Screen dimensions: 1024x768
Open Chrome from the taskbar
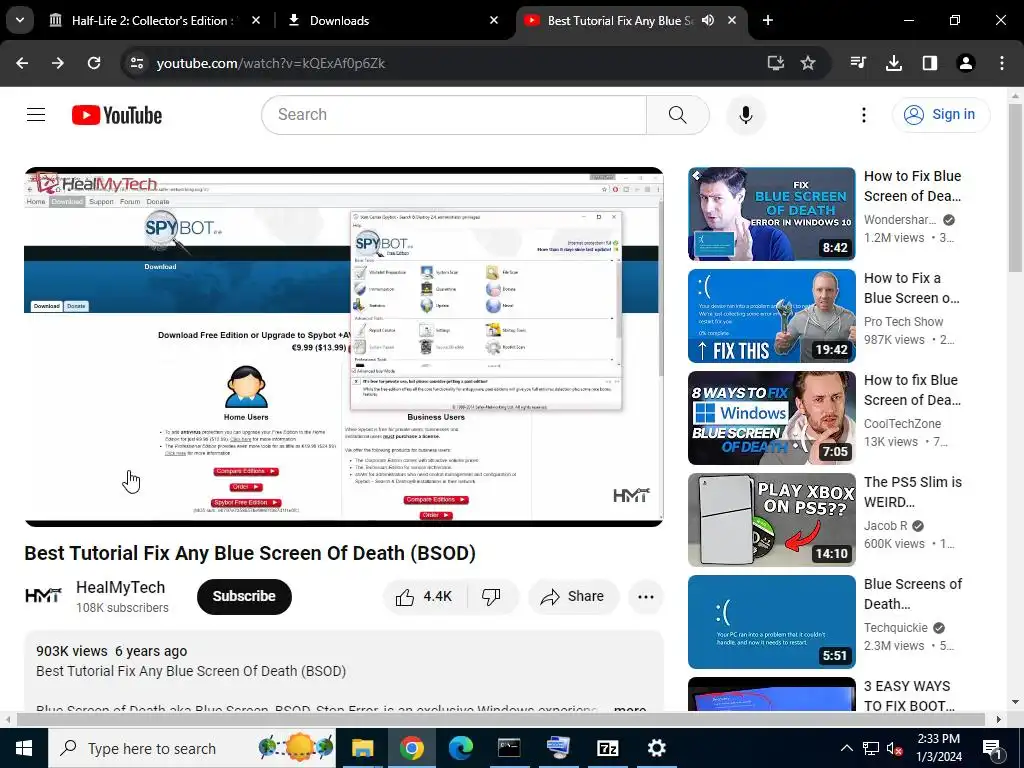tap(411, 748)
